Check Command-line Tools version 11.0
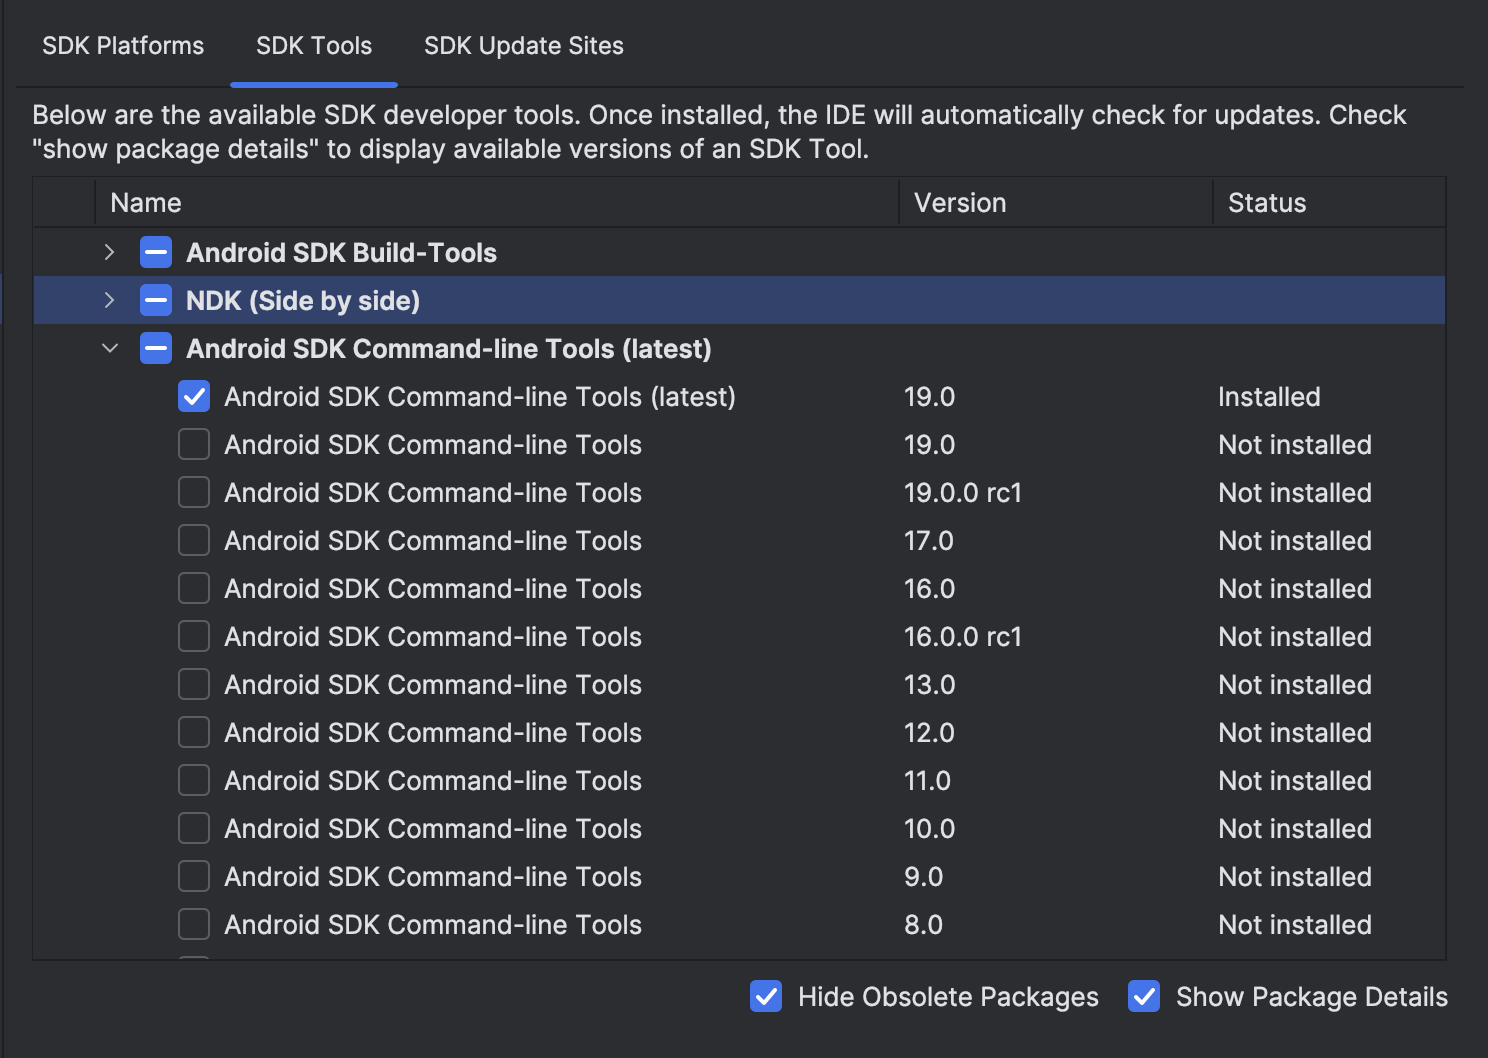Viewport: 1488px width, 1058px height. click(194, 780)
